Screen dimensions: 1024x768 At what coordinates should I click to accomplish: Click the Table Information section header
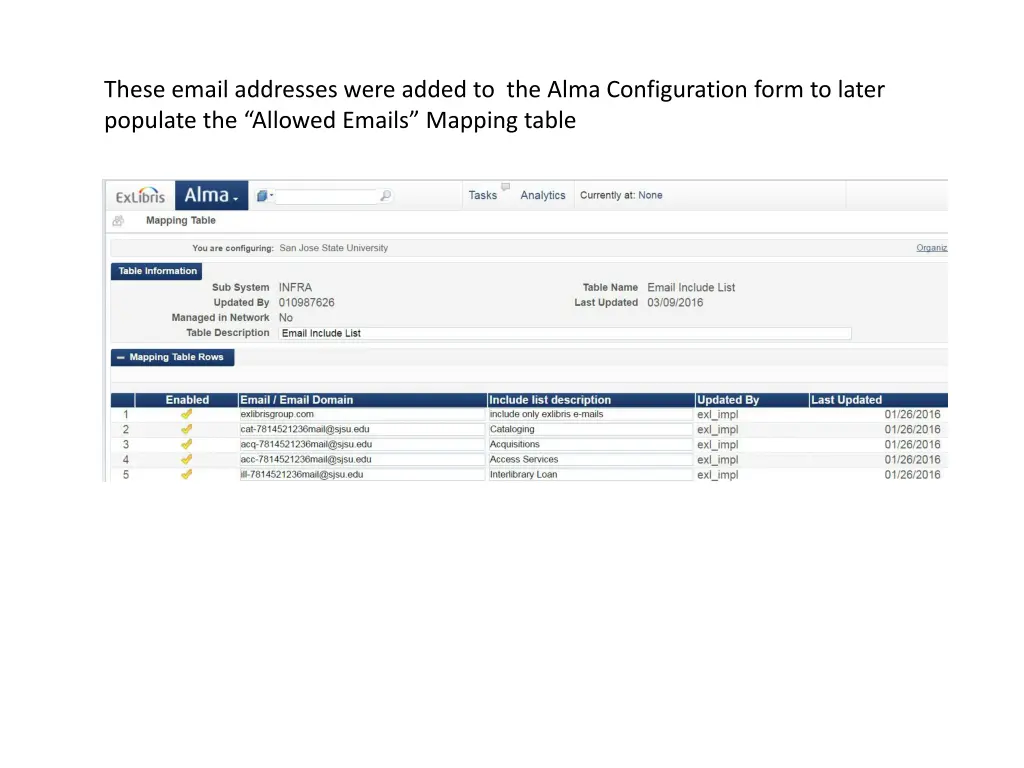pos(157,271)
